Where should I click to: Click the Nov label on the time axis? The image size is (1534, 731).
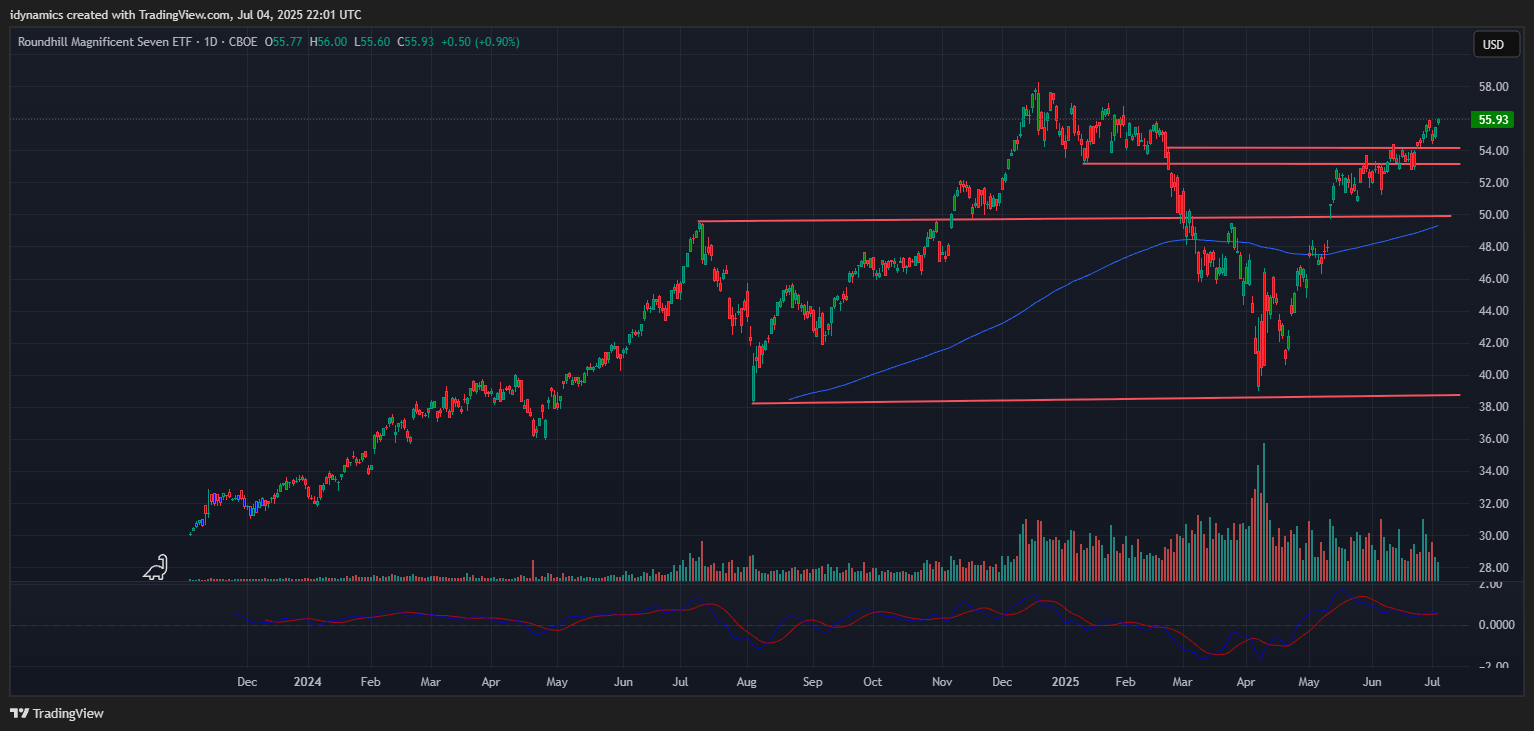(941, 682)
